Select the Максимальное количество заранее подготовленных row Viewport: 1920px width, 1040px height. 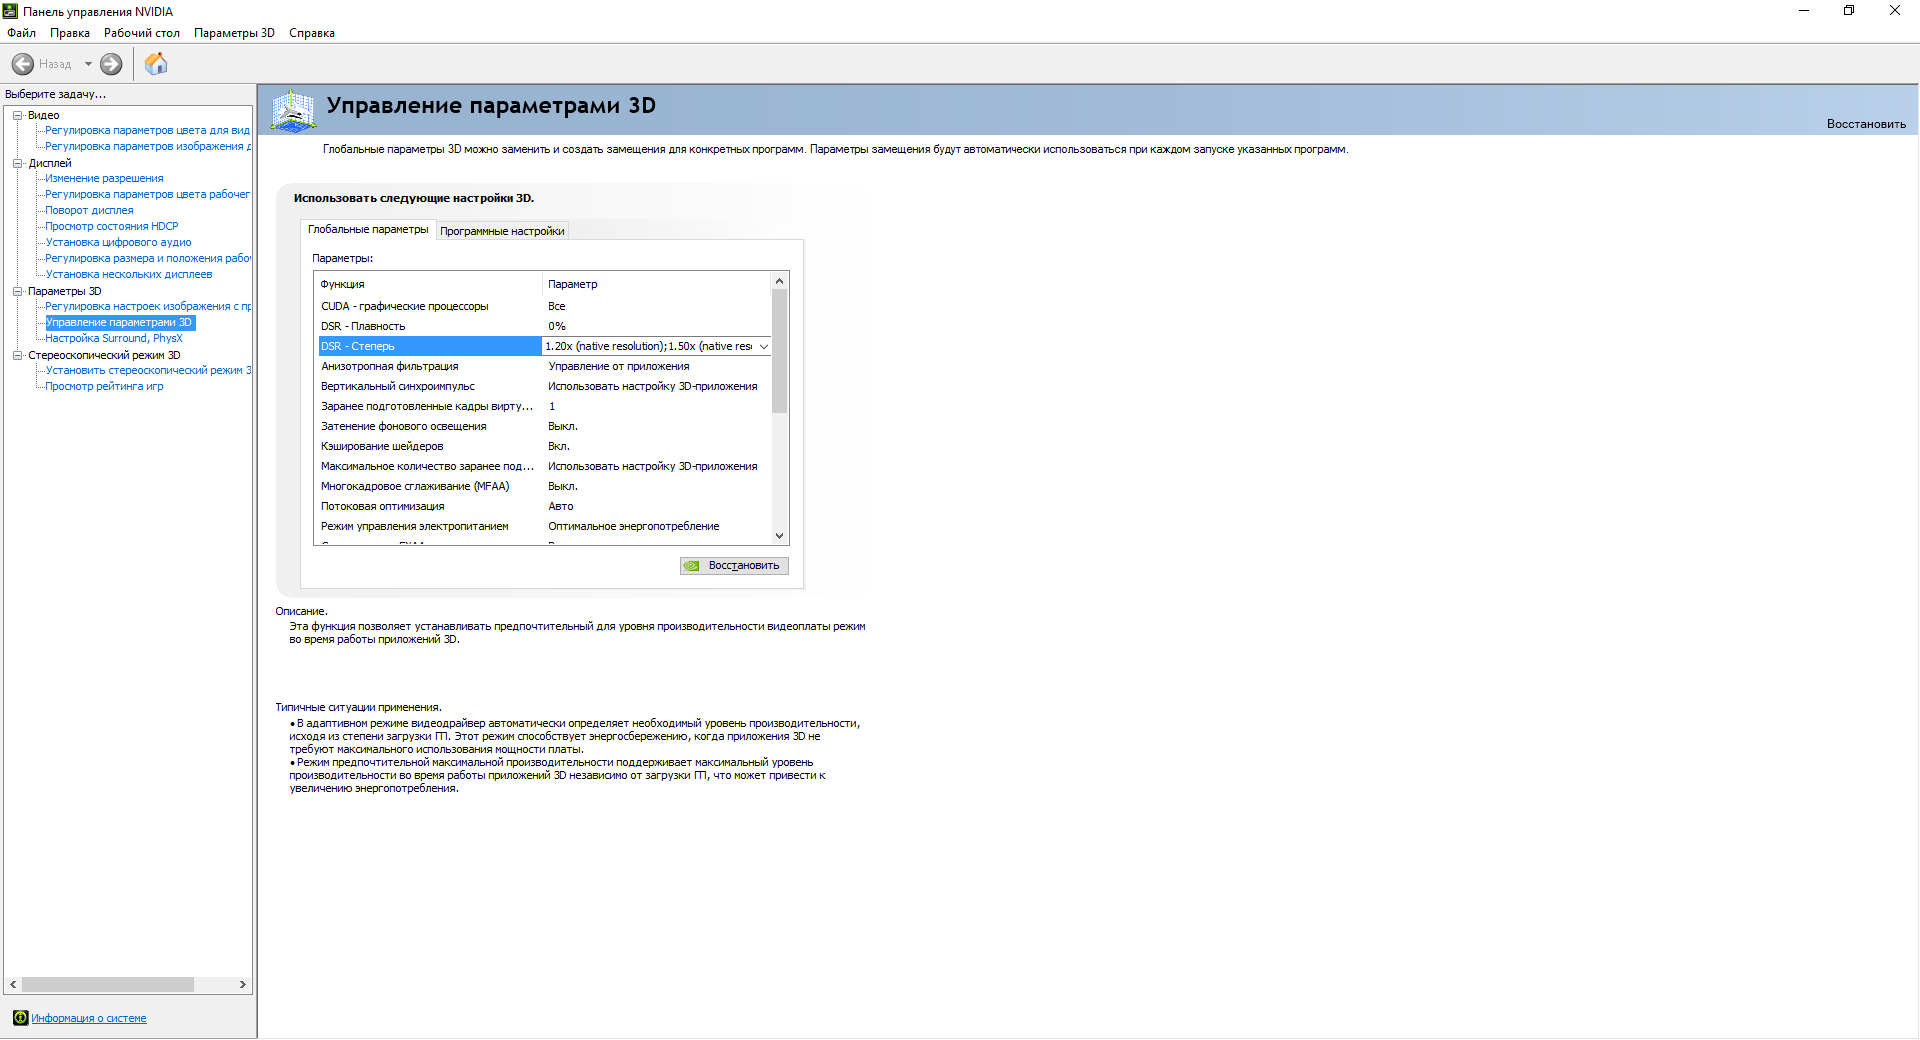coord(543,466)
